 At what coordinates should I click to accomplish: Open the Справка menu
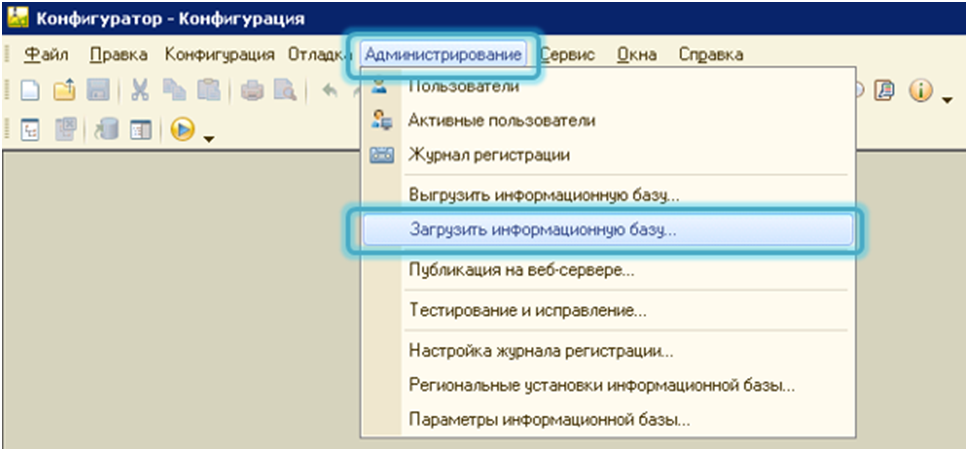tap(711, 55)
